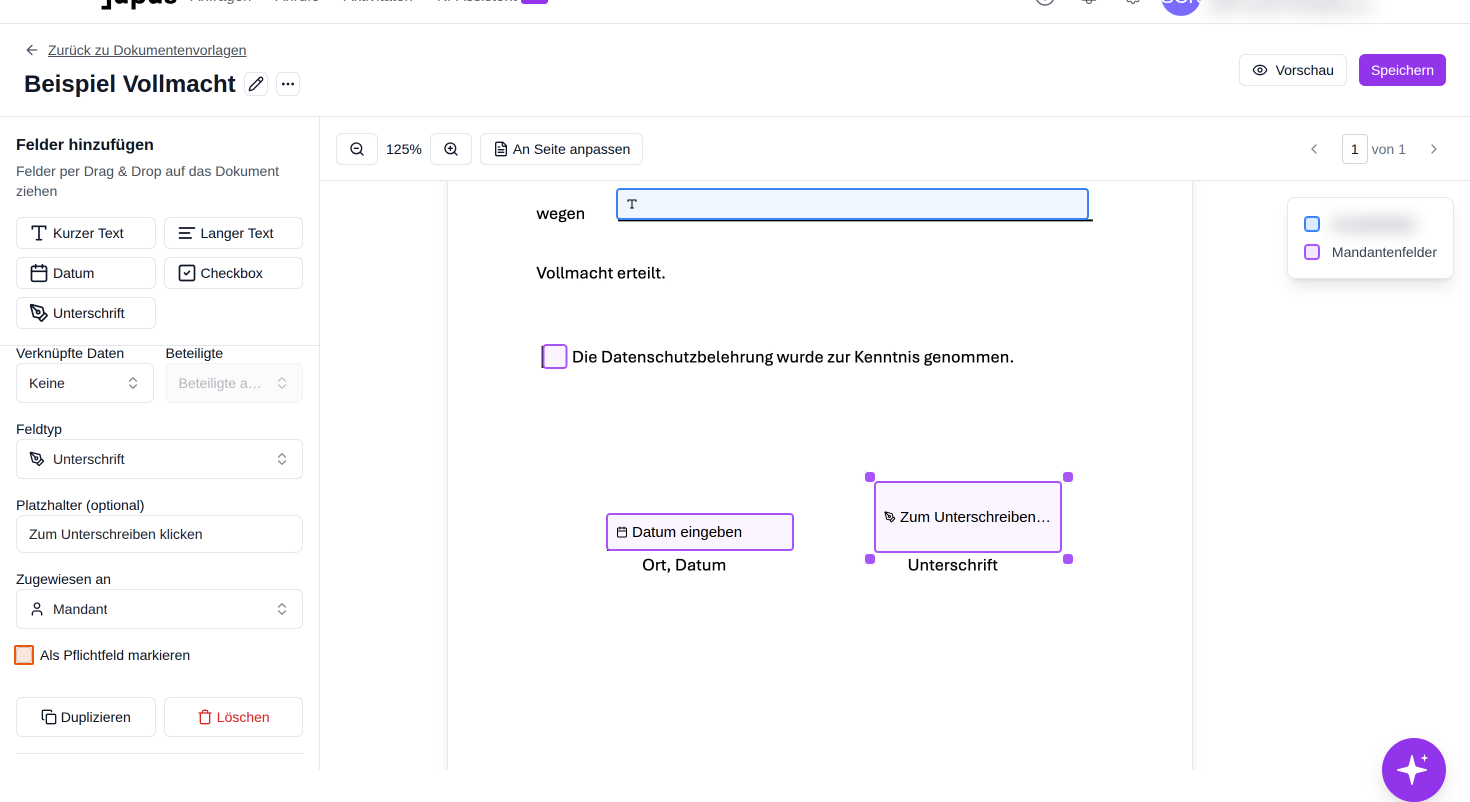Screen dimensions: 1470x802
Task: Select the Datum eingeben field on the document
Action: point(700,532)
